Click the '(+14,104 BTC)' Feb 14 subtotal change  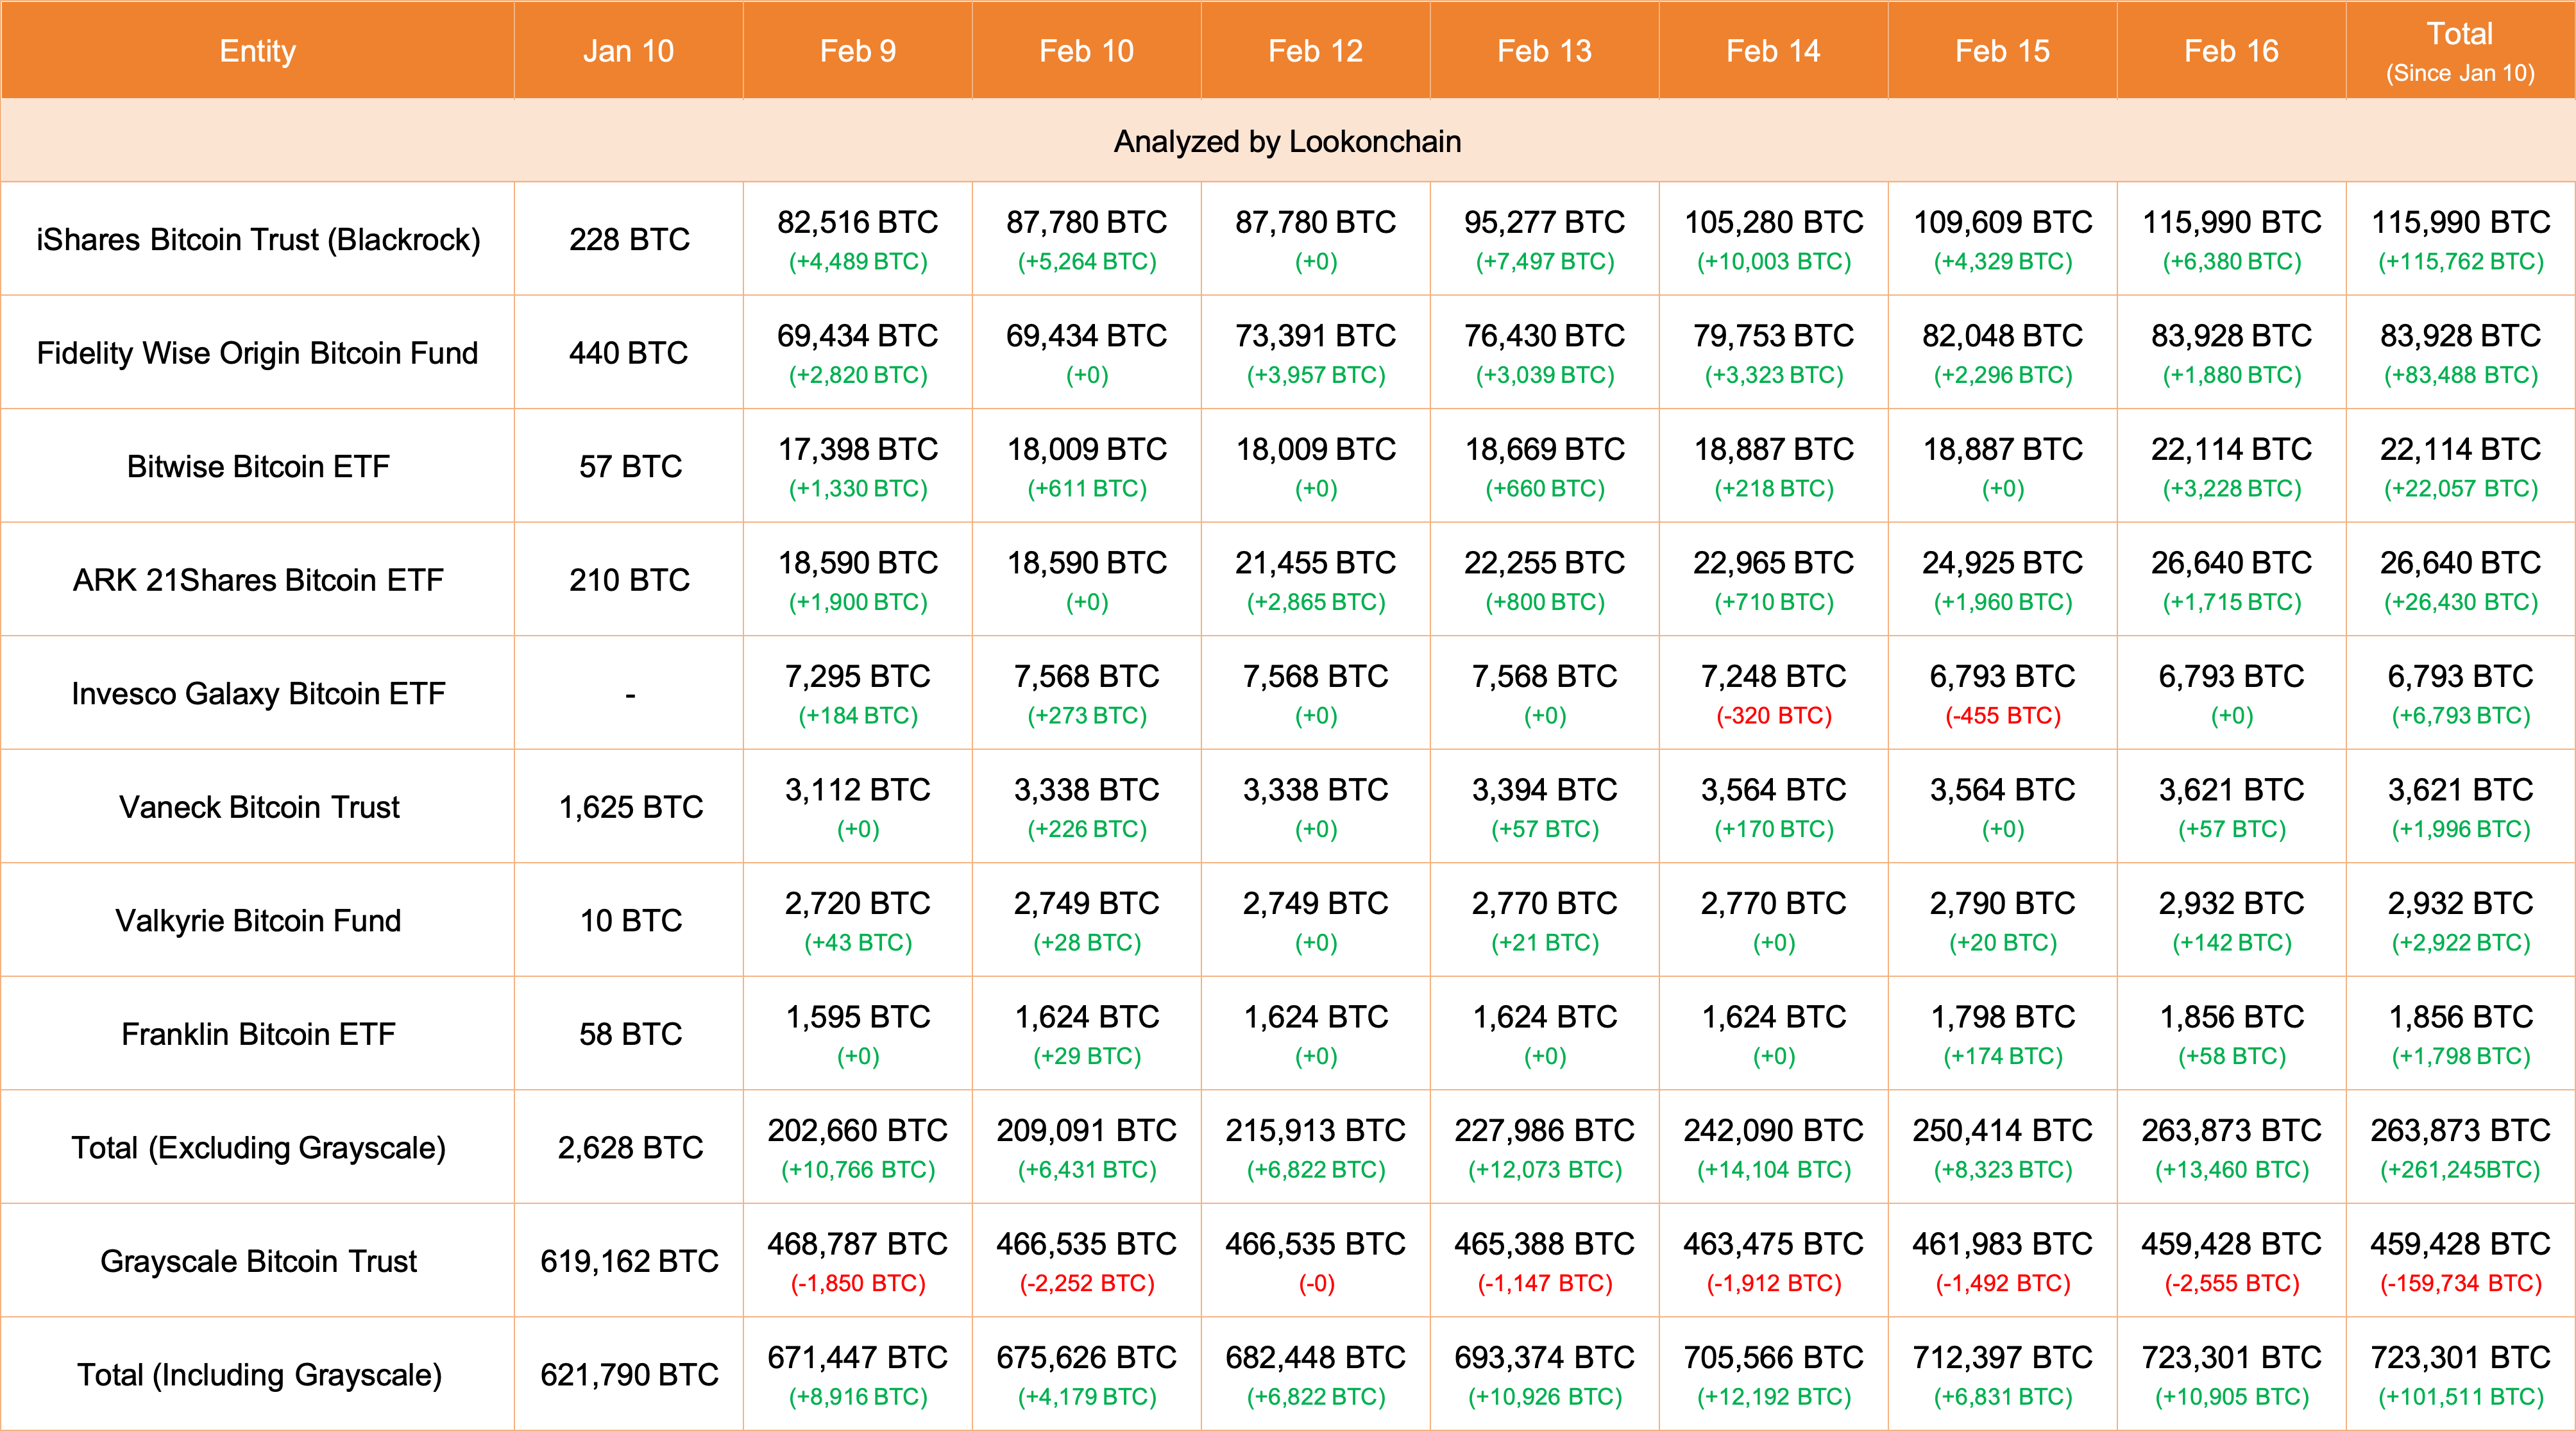[x=1774, y=1170]
